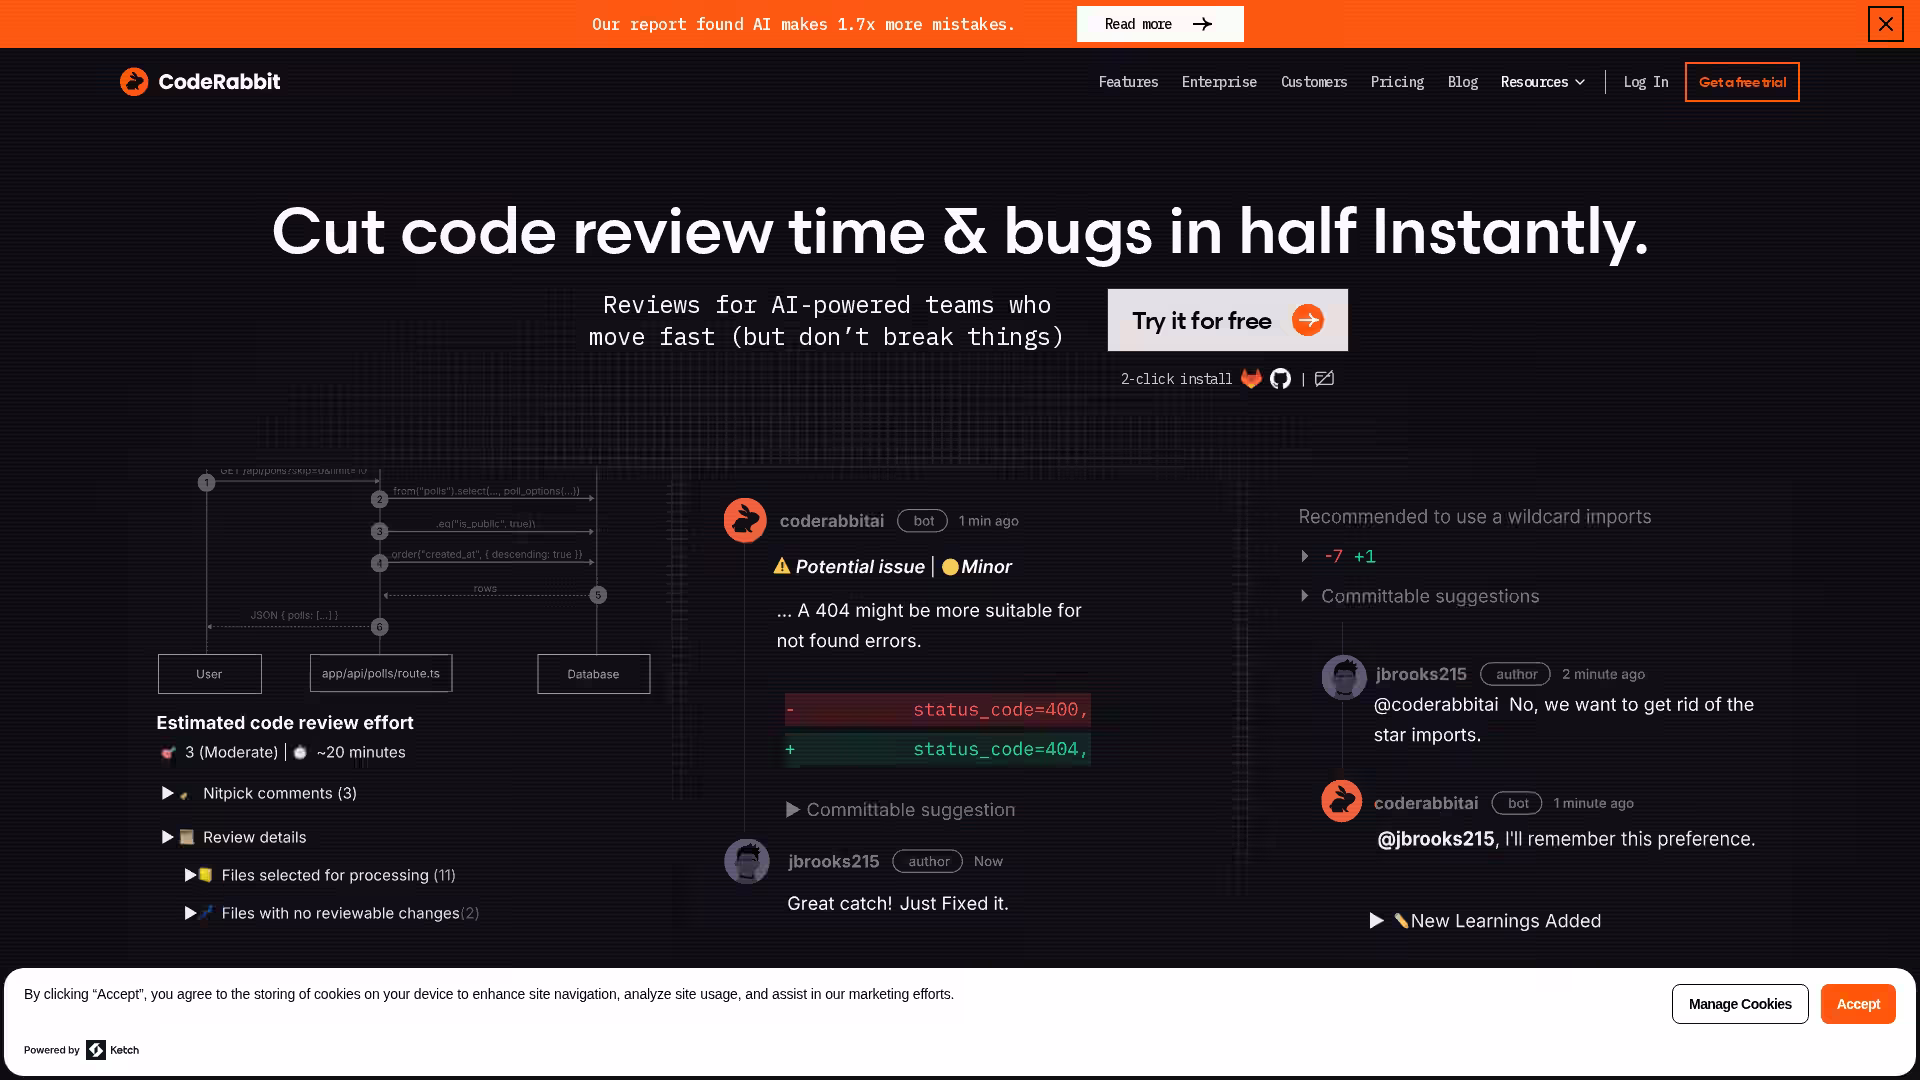Viewport: 1920px width, 1080px height.
Task: Click the GitLab fox icon
Action: click(x=1251, y=379)
